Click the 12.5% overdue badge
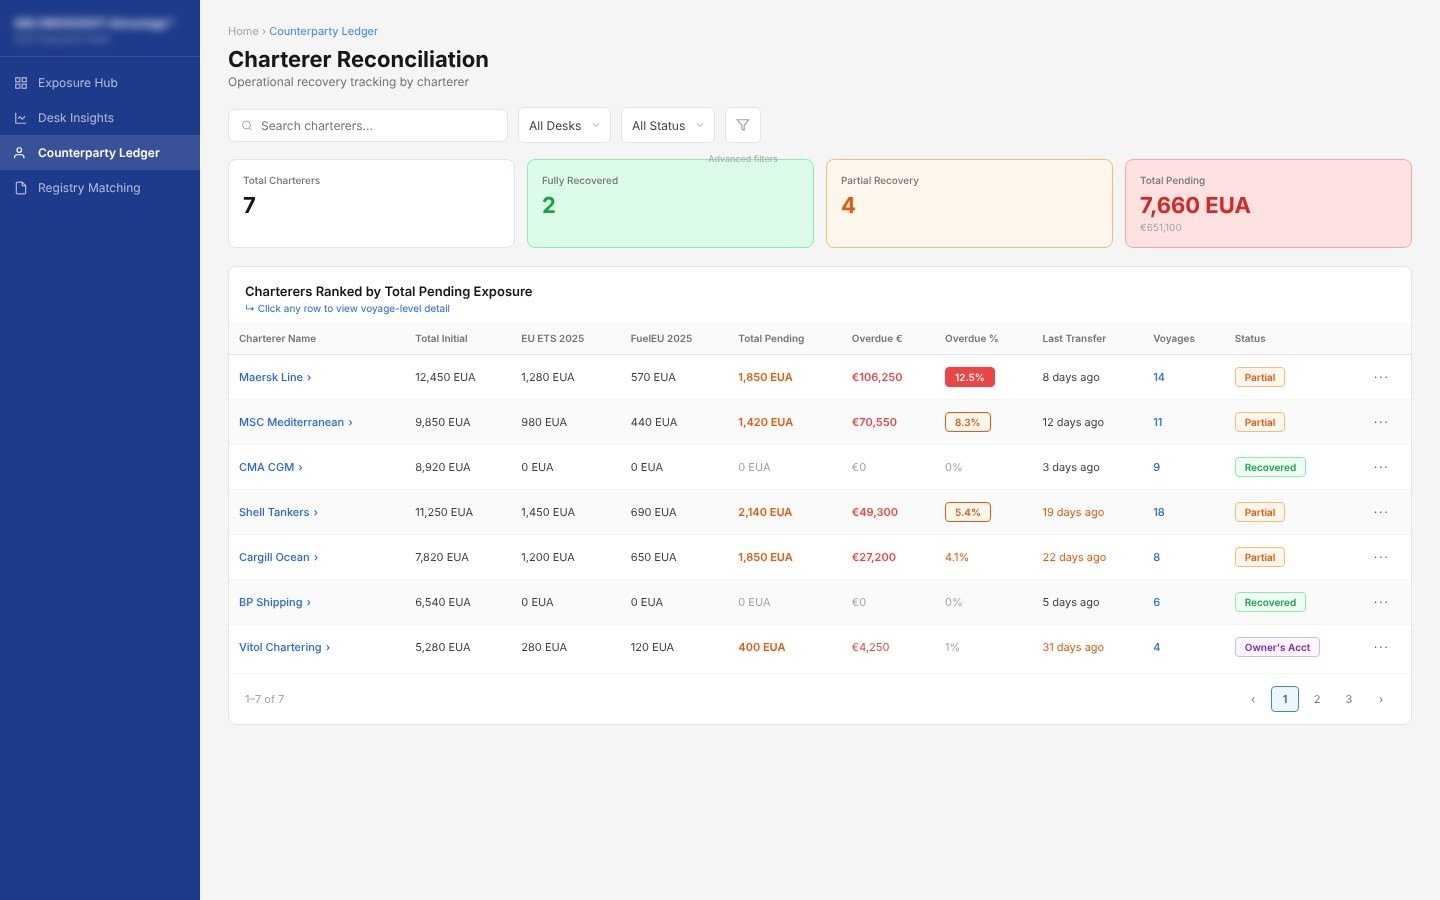The image size is (1440, 900). [x=969, y=377]
